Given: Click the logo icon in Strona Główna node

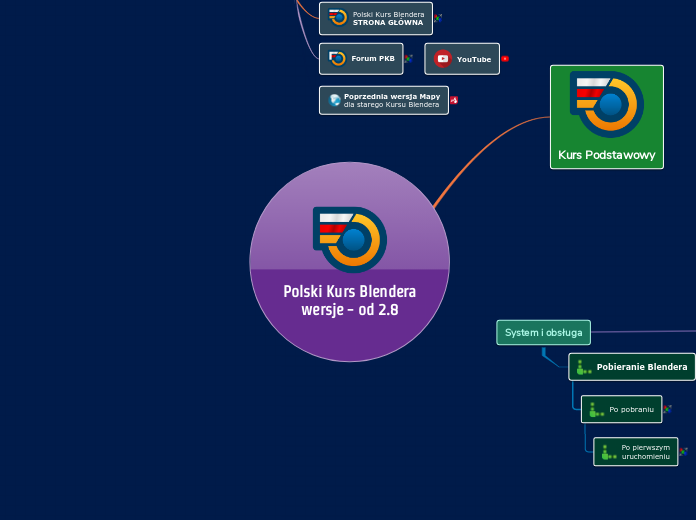Looking at the screenshot, I should pyautogui.click(x=337, y=18).
